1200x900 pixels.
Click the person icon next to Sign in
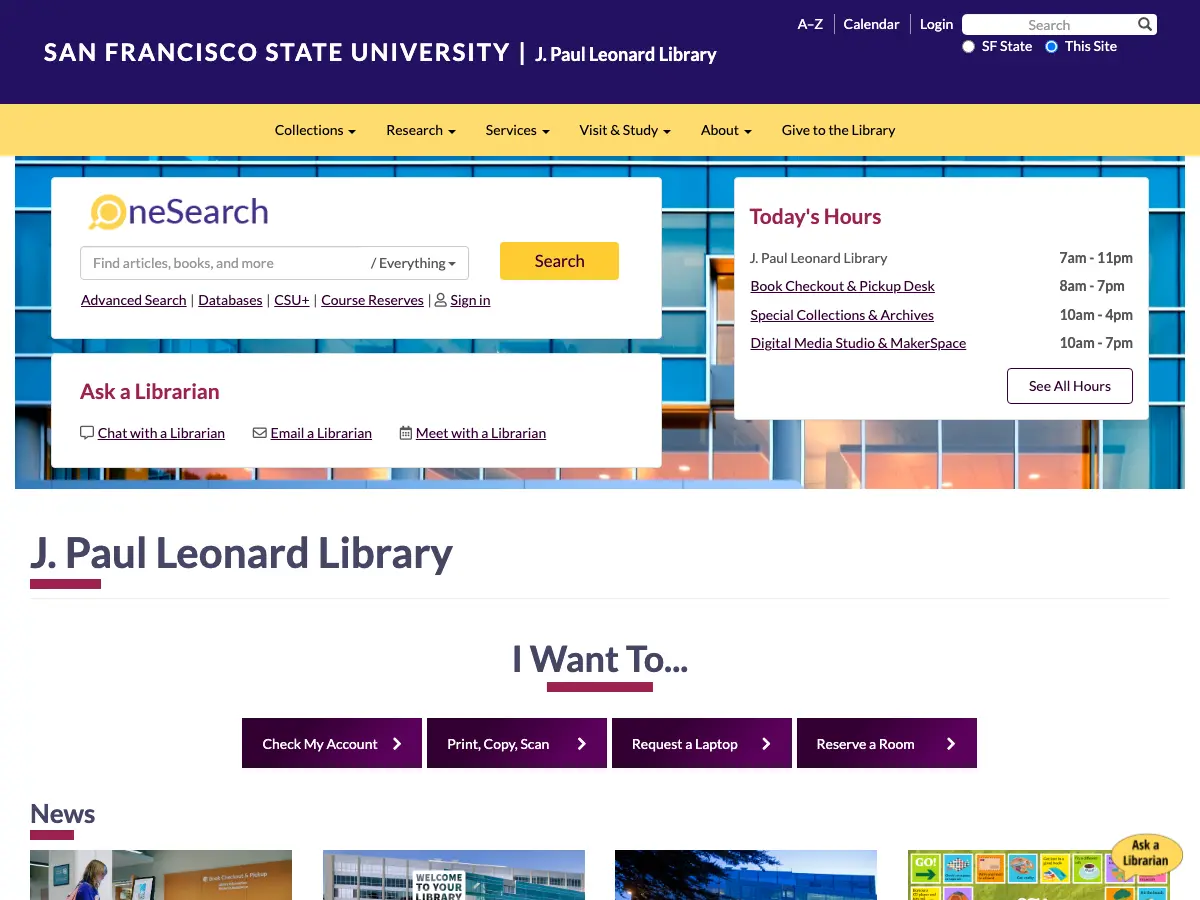pos(440,300)
